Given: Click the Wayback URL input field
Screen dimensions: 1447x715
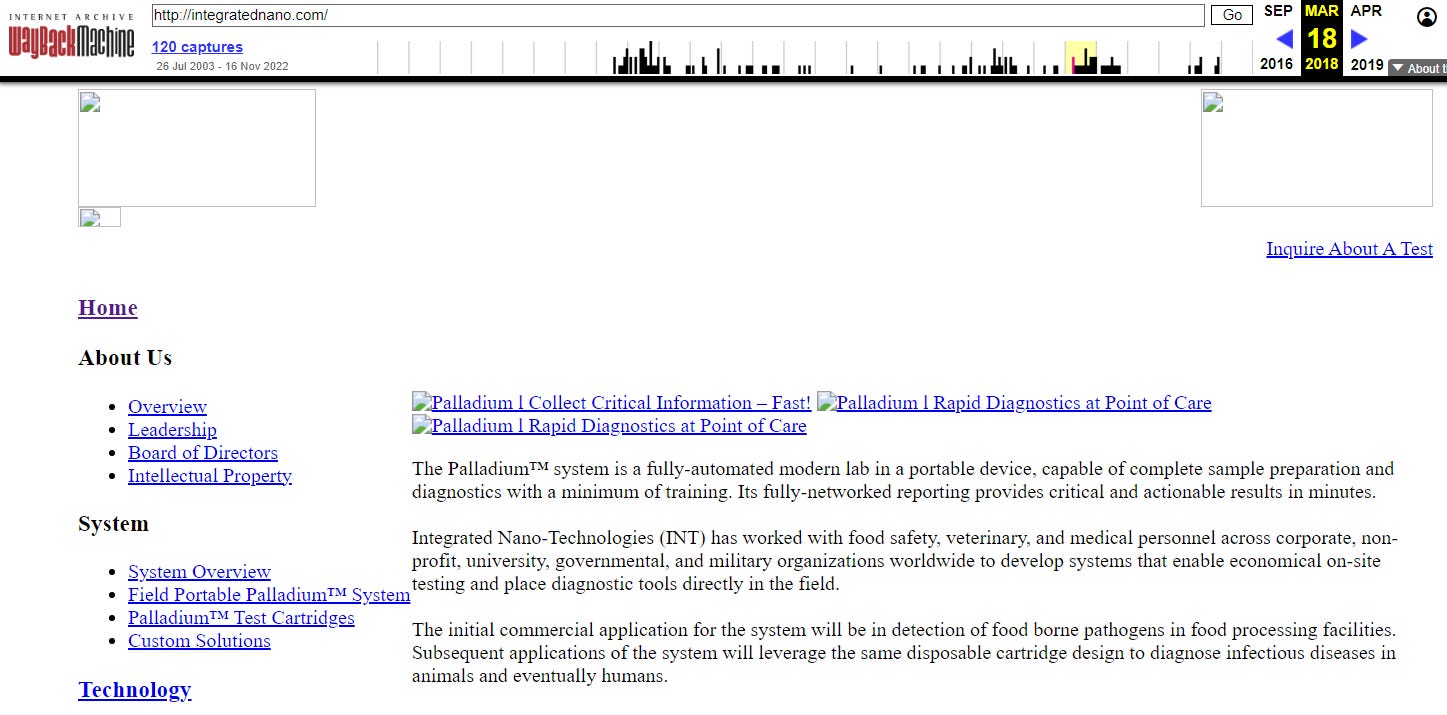Looking at the screenshot, I should [678, 15].
